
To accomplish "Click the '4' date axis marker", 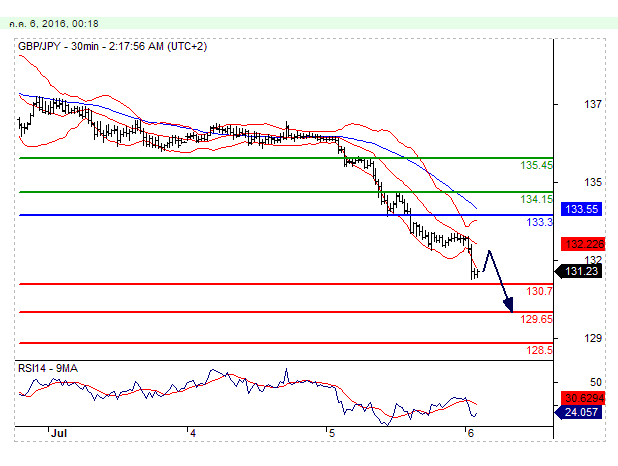I will [x=193, y=433].
